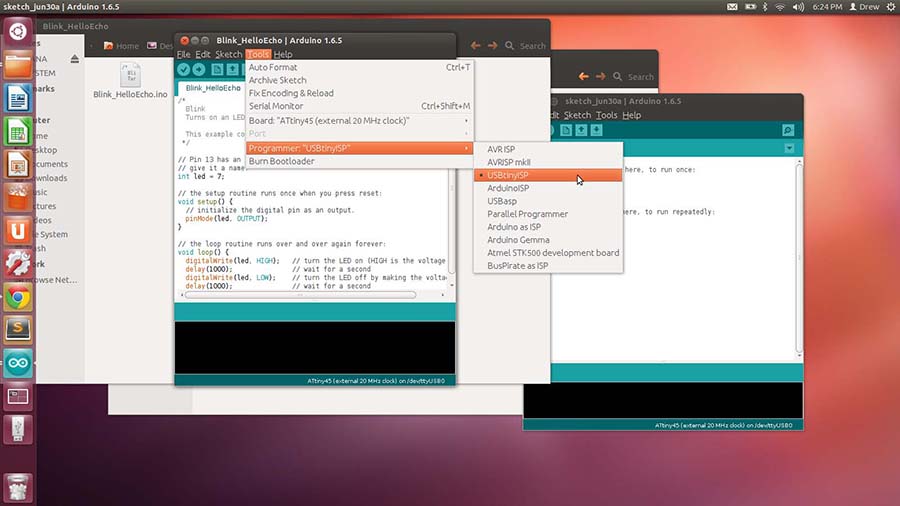This screenshot has height=506, width=900.
Task: Click Search in Blink_HelloEcho file manager
Action: [526, 45]
